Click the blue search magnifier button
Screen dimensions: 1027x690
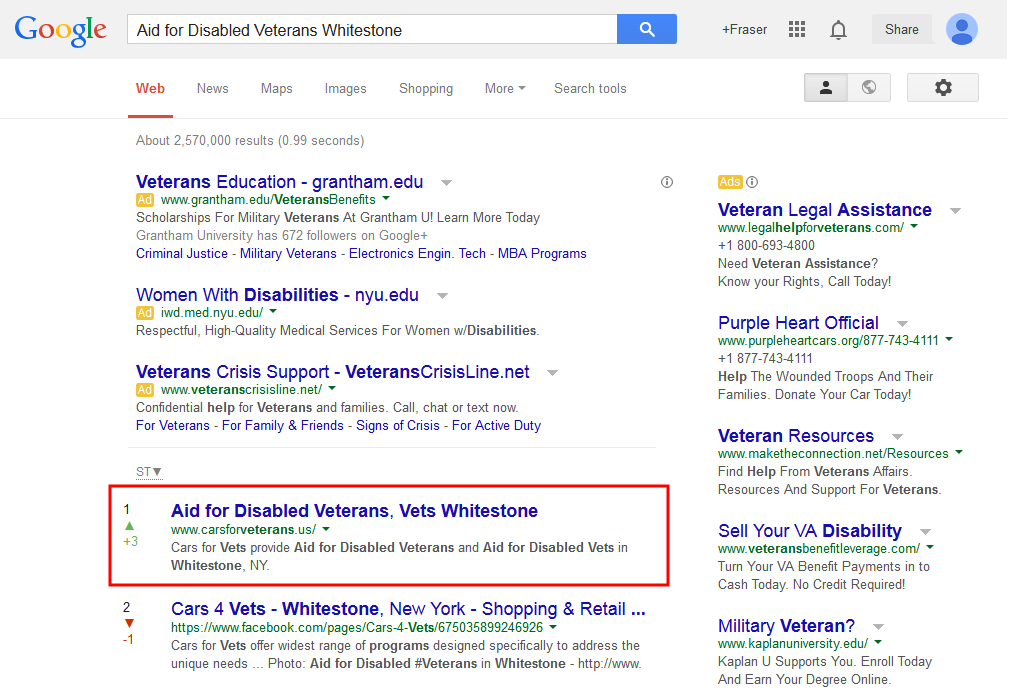pos(646,29)
